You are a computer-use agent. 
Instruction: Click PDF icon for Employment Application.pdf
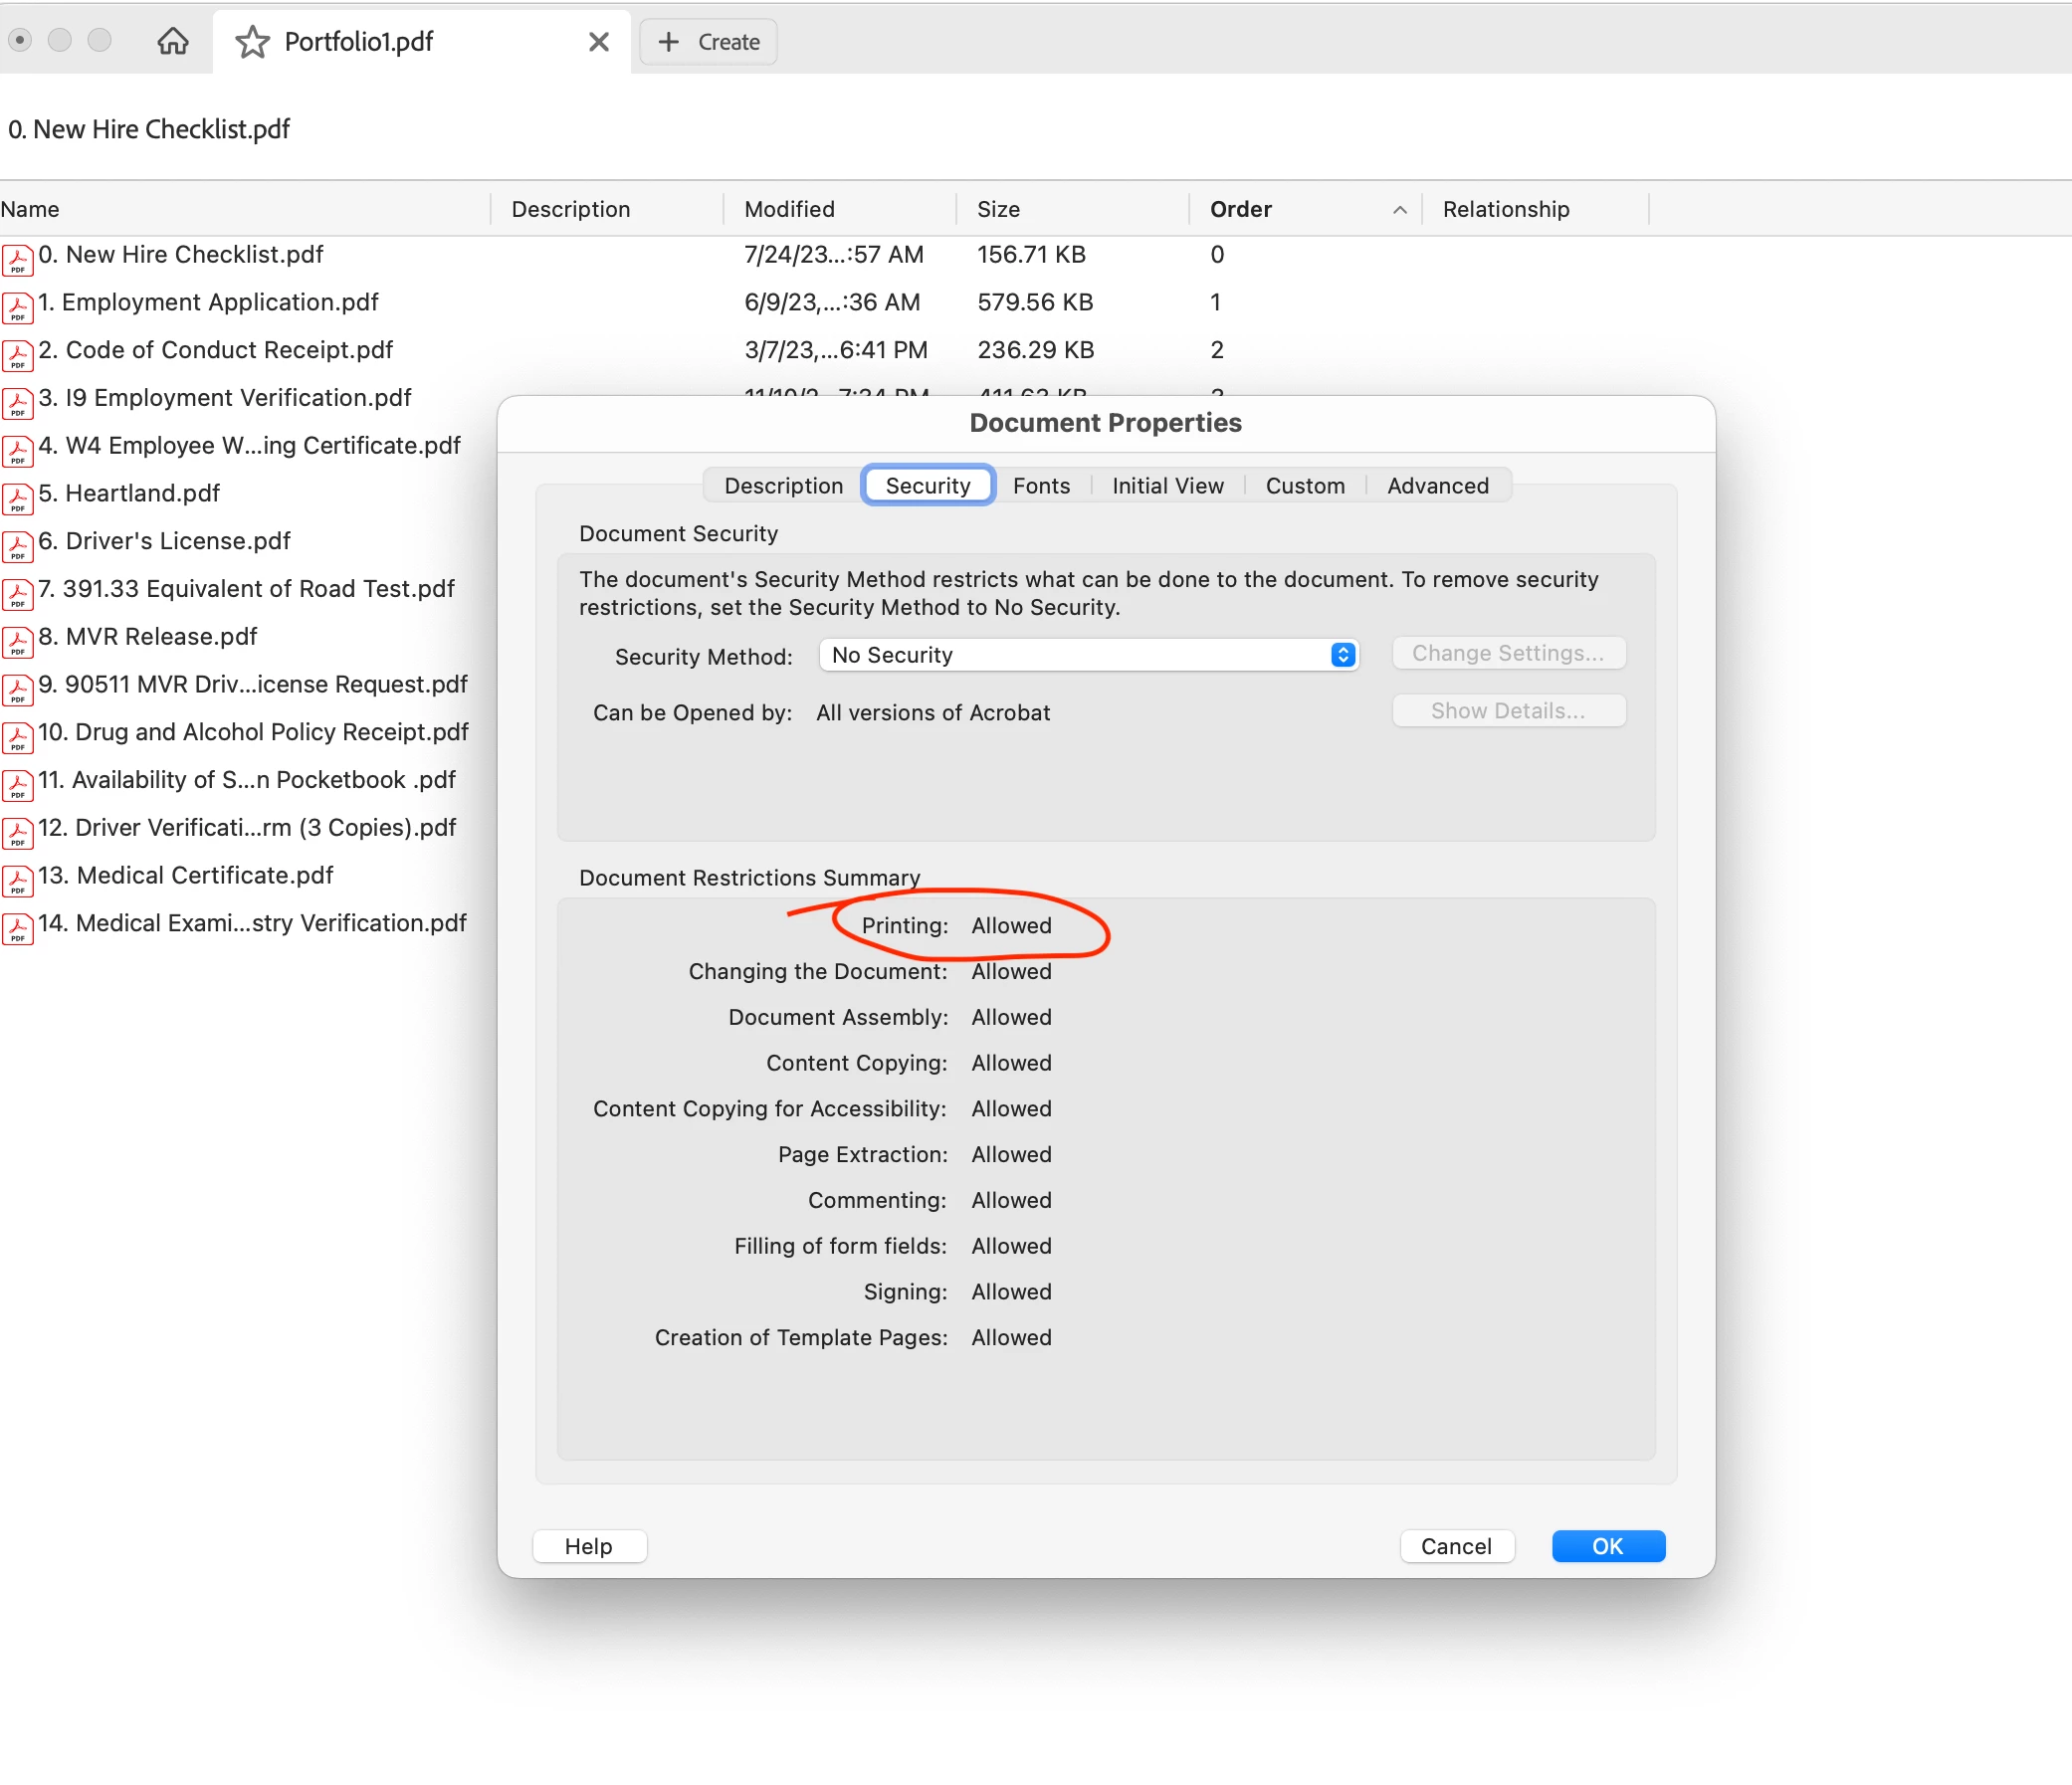tap(17, 307)
